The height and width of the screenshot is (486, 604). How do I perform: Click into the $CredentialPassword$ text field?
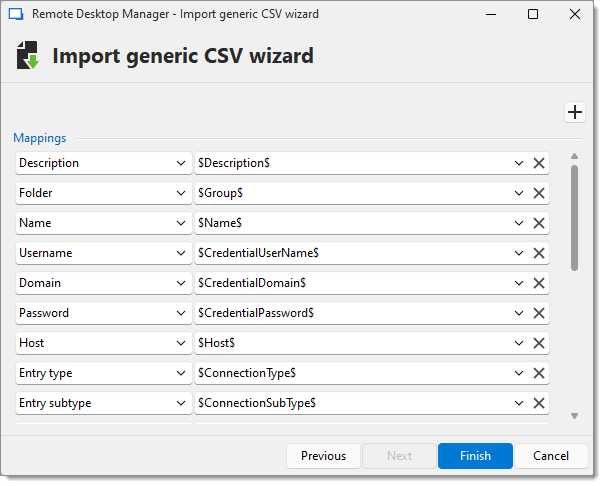click(x=350, y=313)
